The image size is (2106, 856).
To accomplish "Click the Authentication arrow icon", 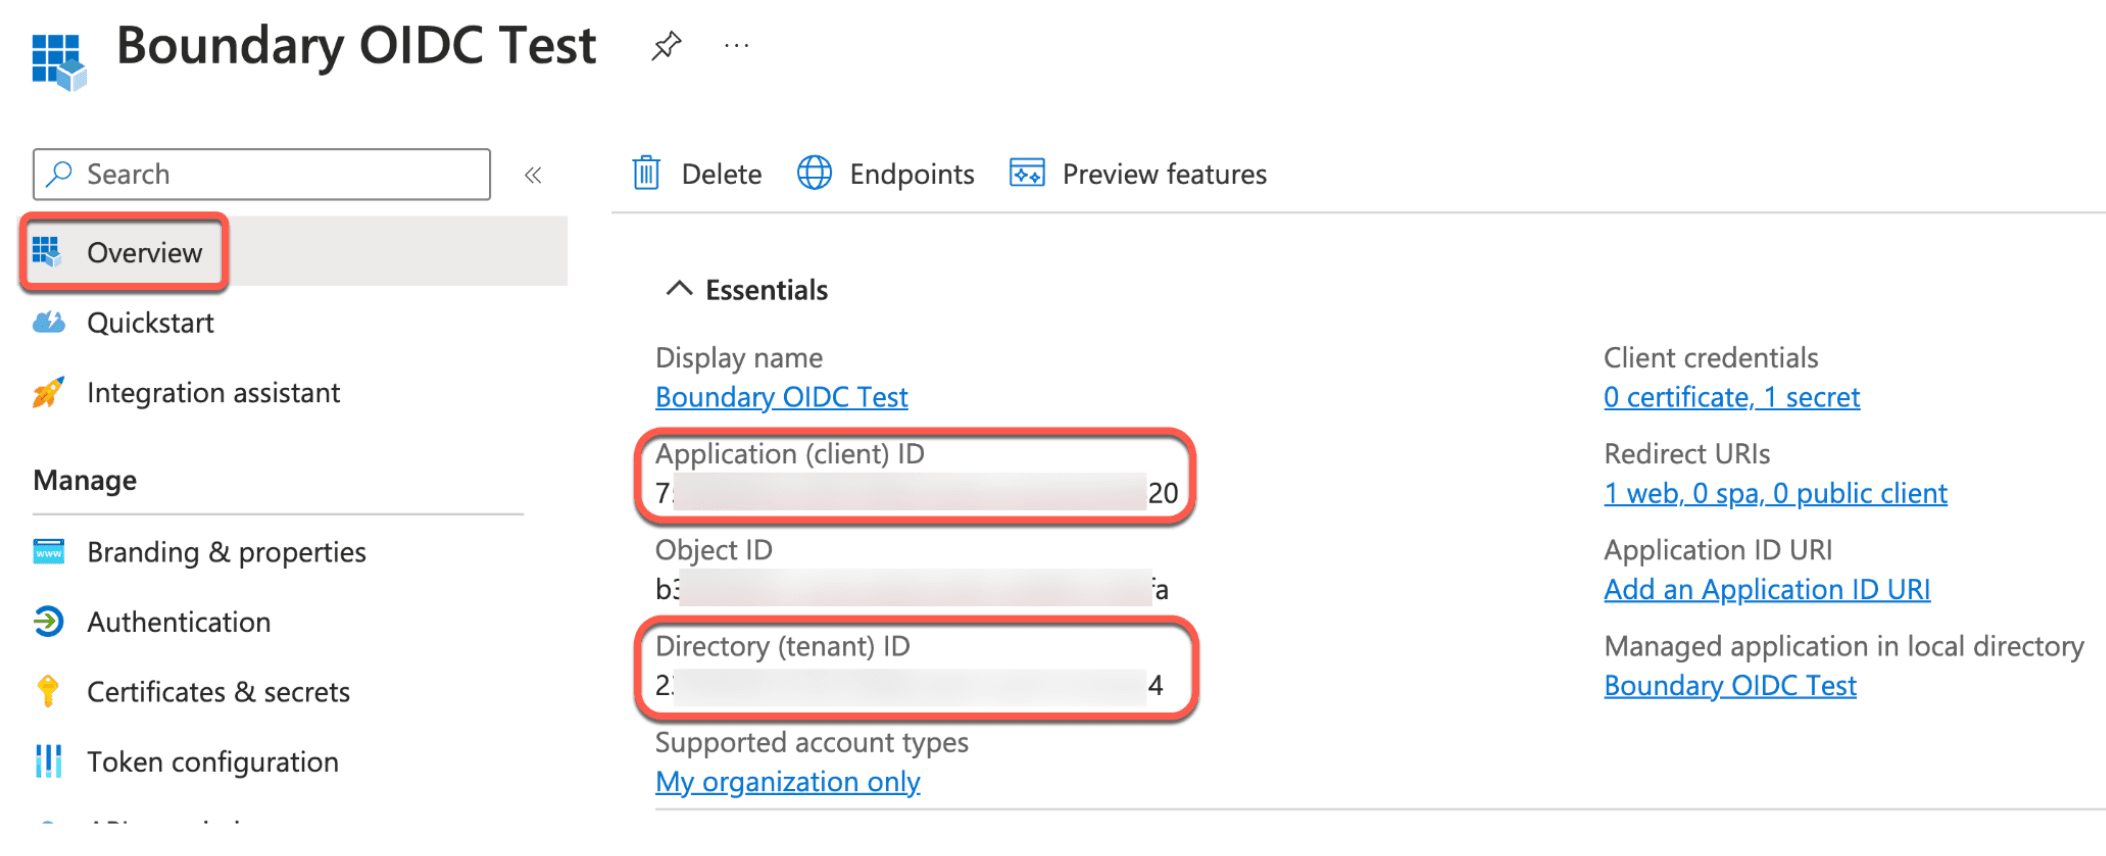I will pyautogui.click(x=48, y=621).
